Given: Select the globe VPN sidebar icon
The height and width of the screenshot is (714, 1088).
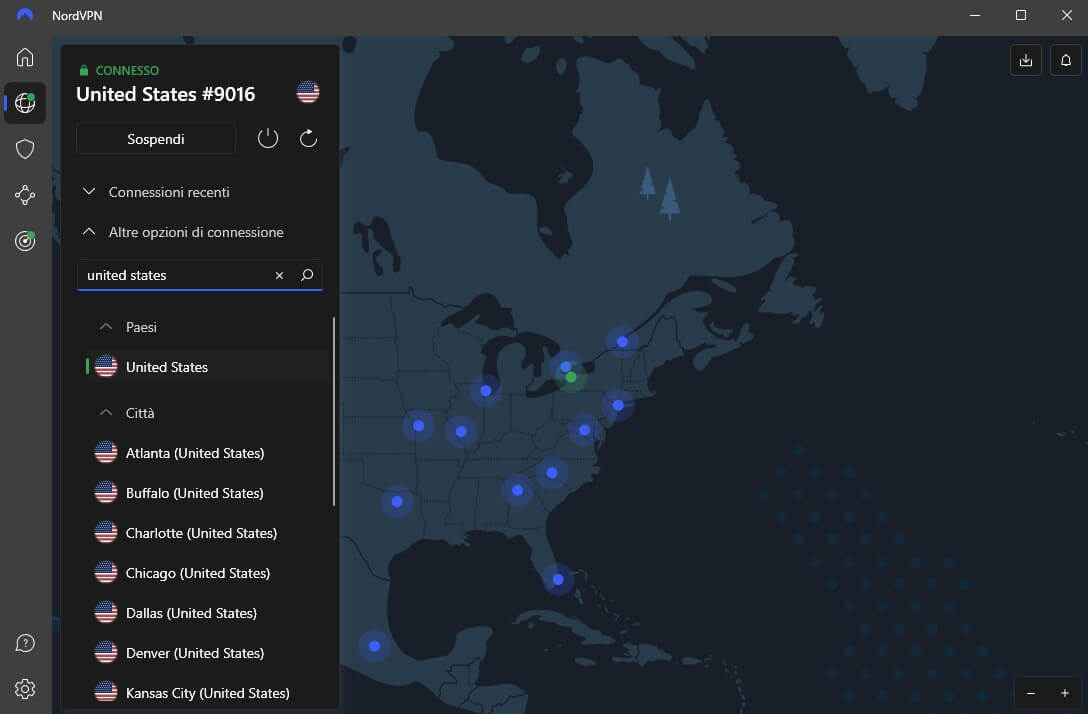Looking at the screenshot, I should coord(25,103).
